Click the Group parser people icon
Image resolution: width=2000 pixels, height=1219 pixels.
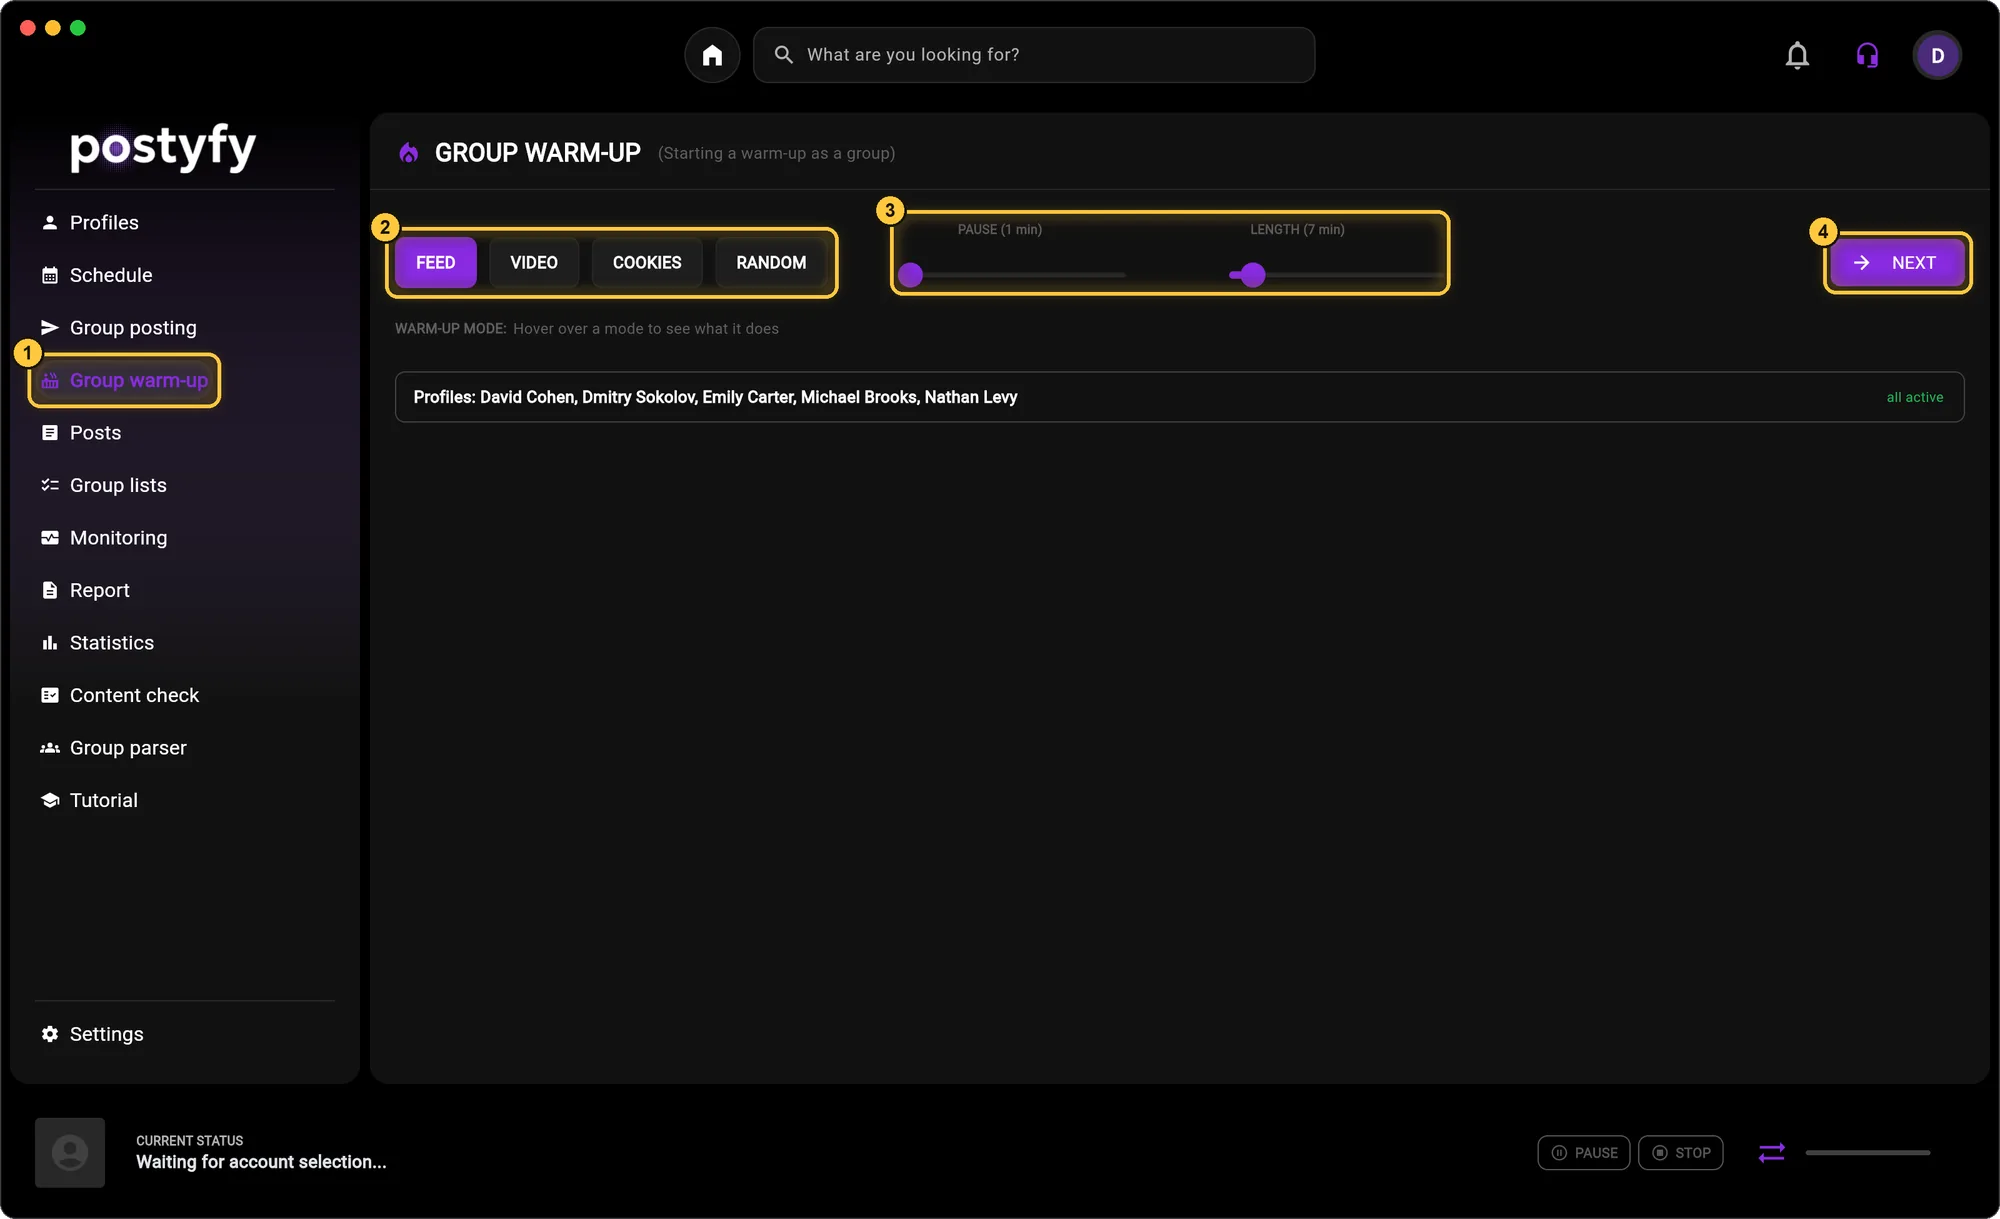[x=50, y=748]
